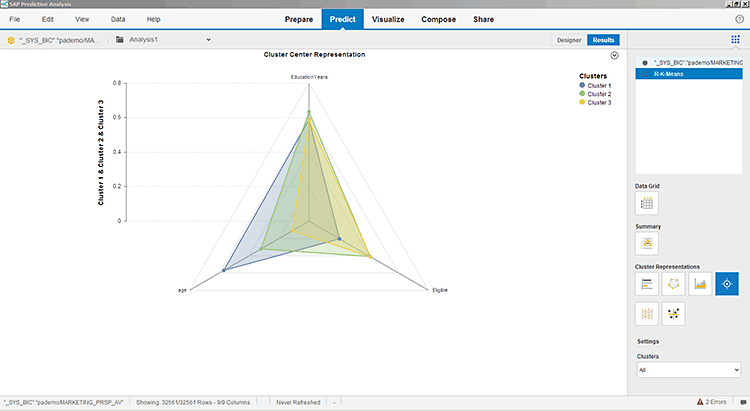Open the Clusters 'All' combo box
750x411 pixels.
[x=689, y=370]
